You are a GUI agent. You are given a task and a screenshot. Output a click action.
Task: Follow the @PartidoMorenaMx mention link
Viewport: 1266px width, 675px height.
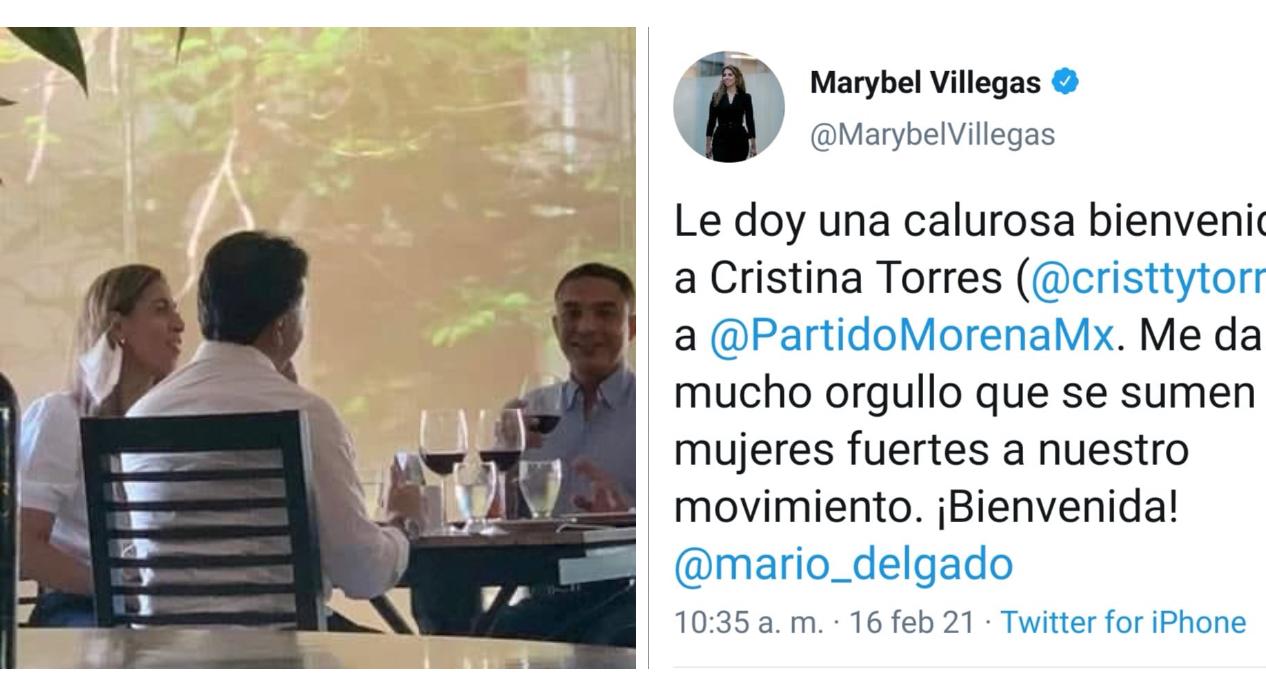[911, 337]
